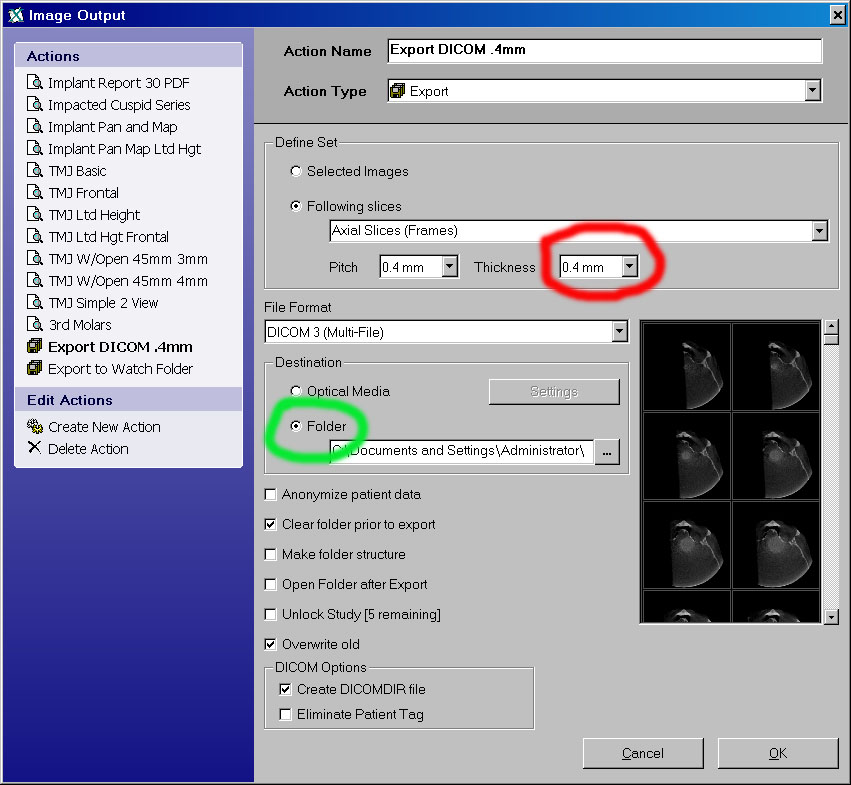Click the Image Output title bar icon
Screen dimensions: 851x785
16,15
